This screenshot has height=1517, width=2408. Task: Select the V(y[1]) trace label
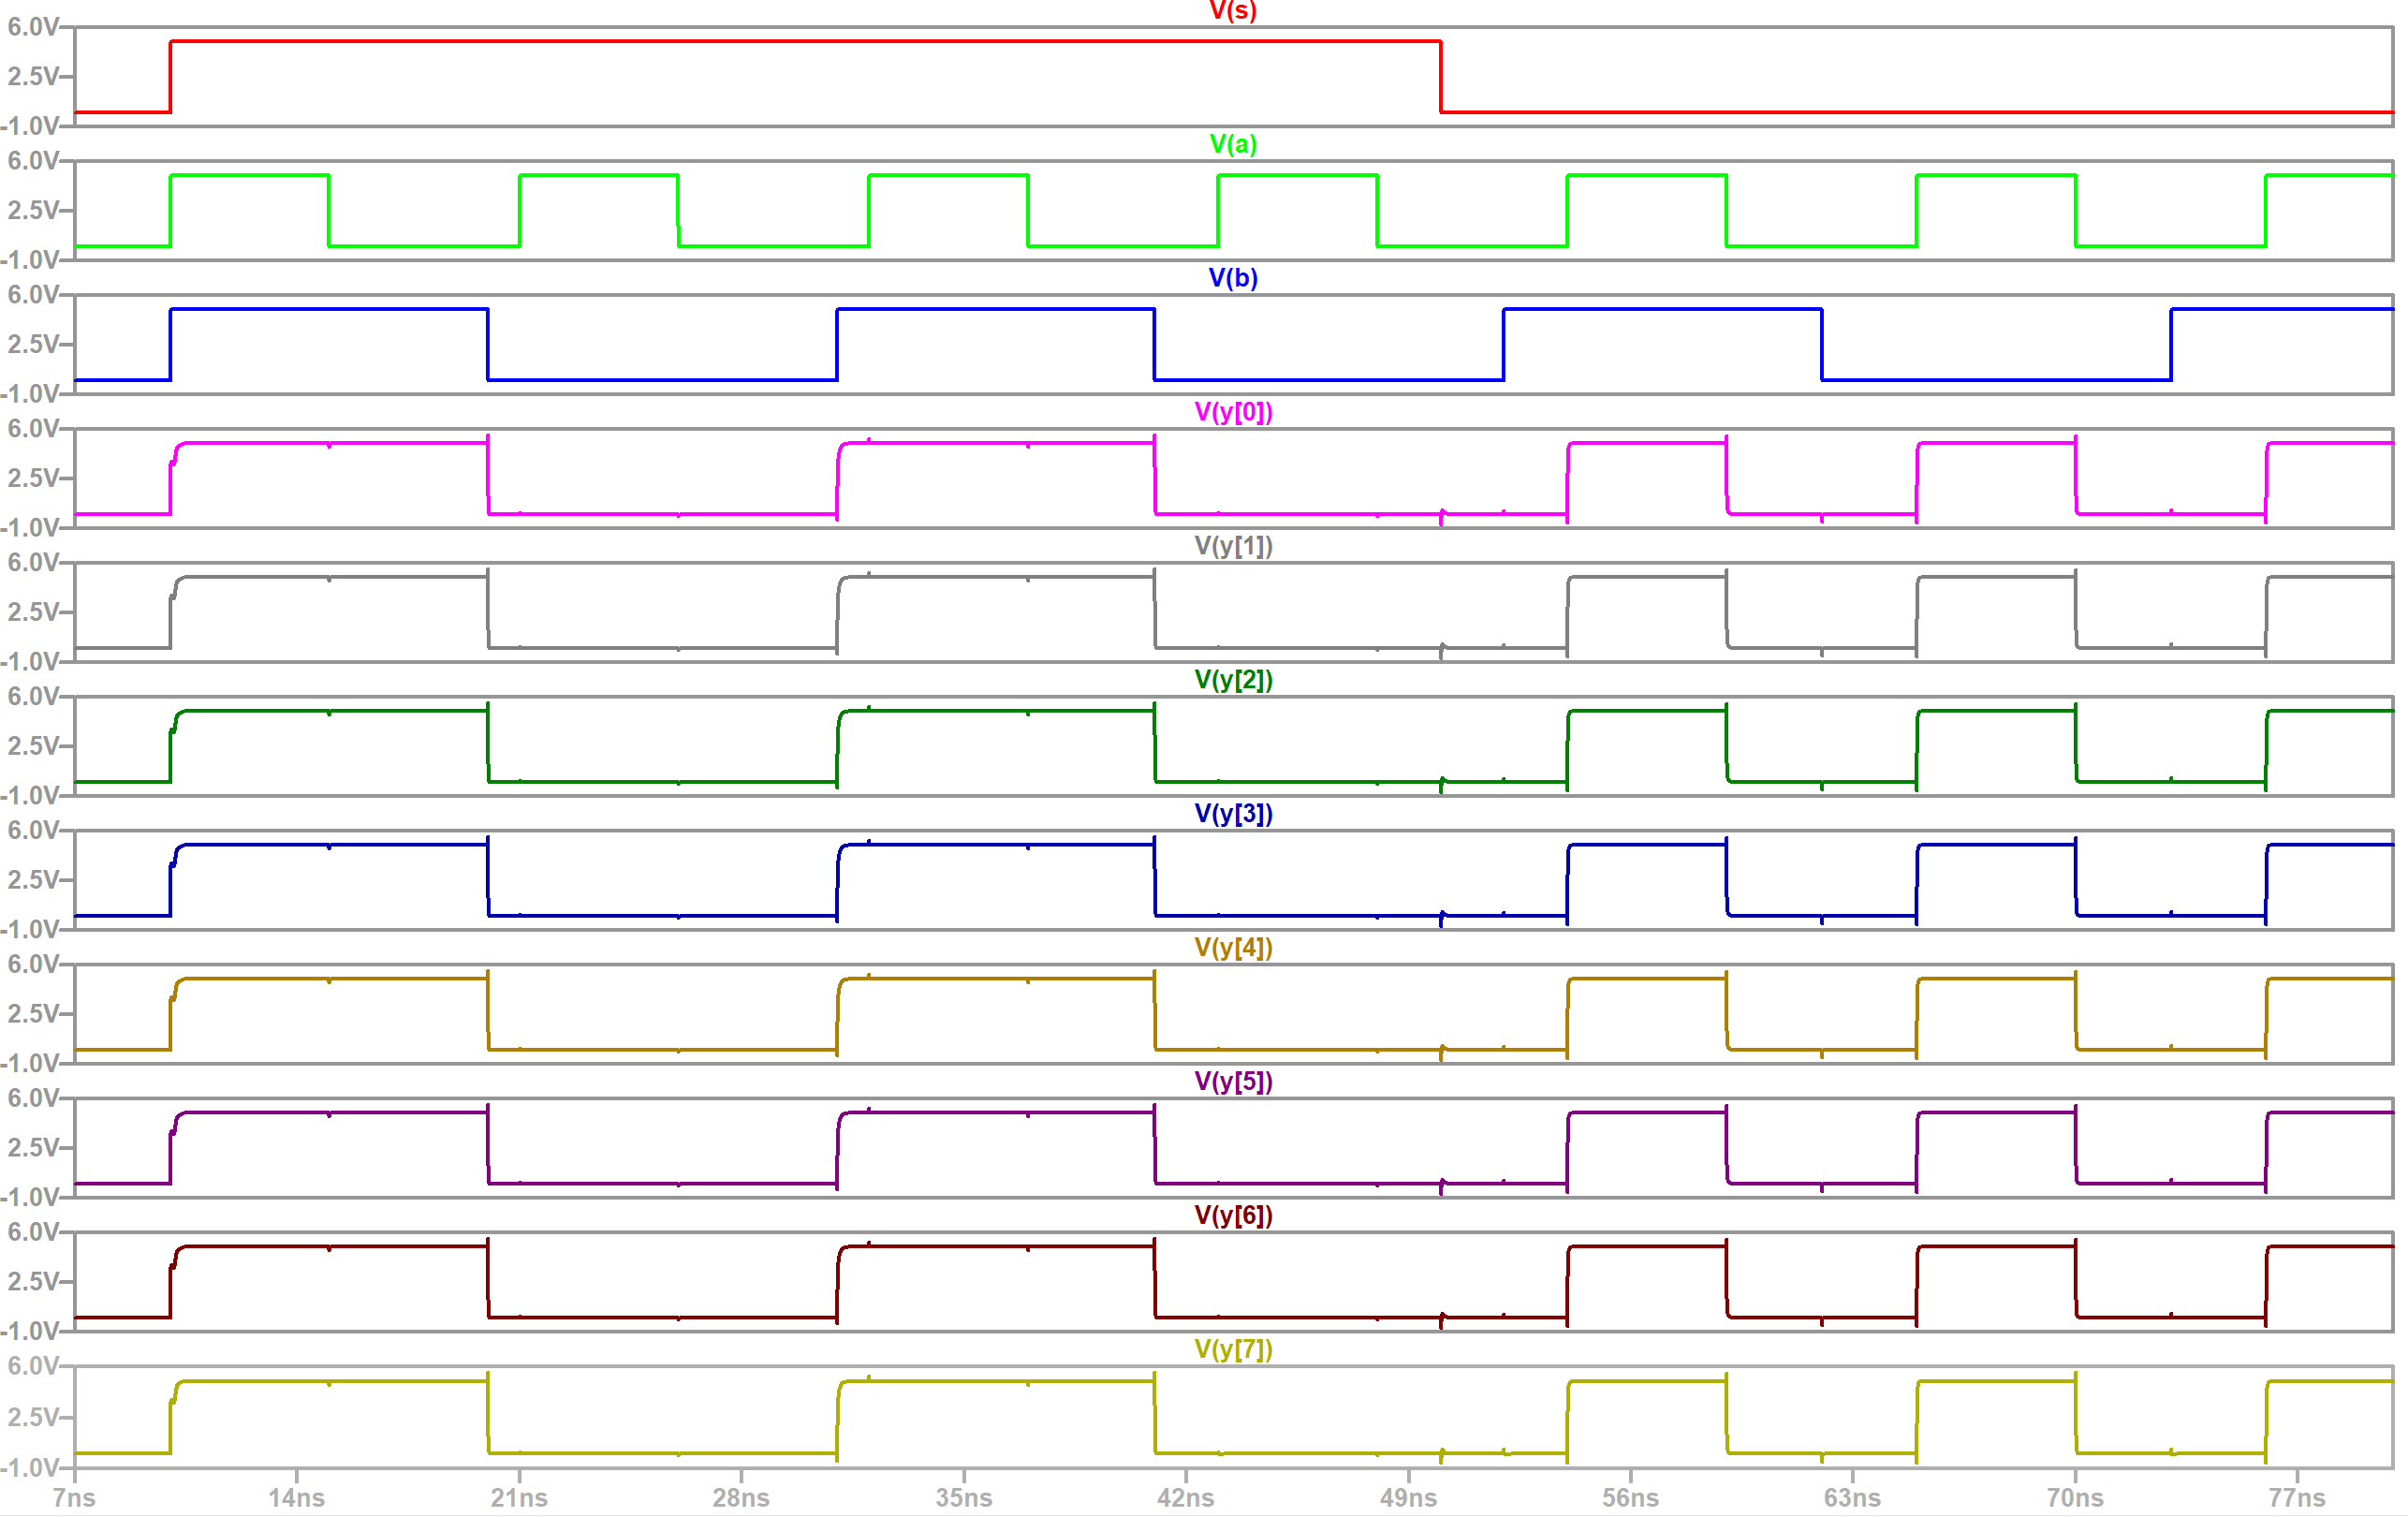point(1232,546)
